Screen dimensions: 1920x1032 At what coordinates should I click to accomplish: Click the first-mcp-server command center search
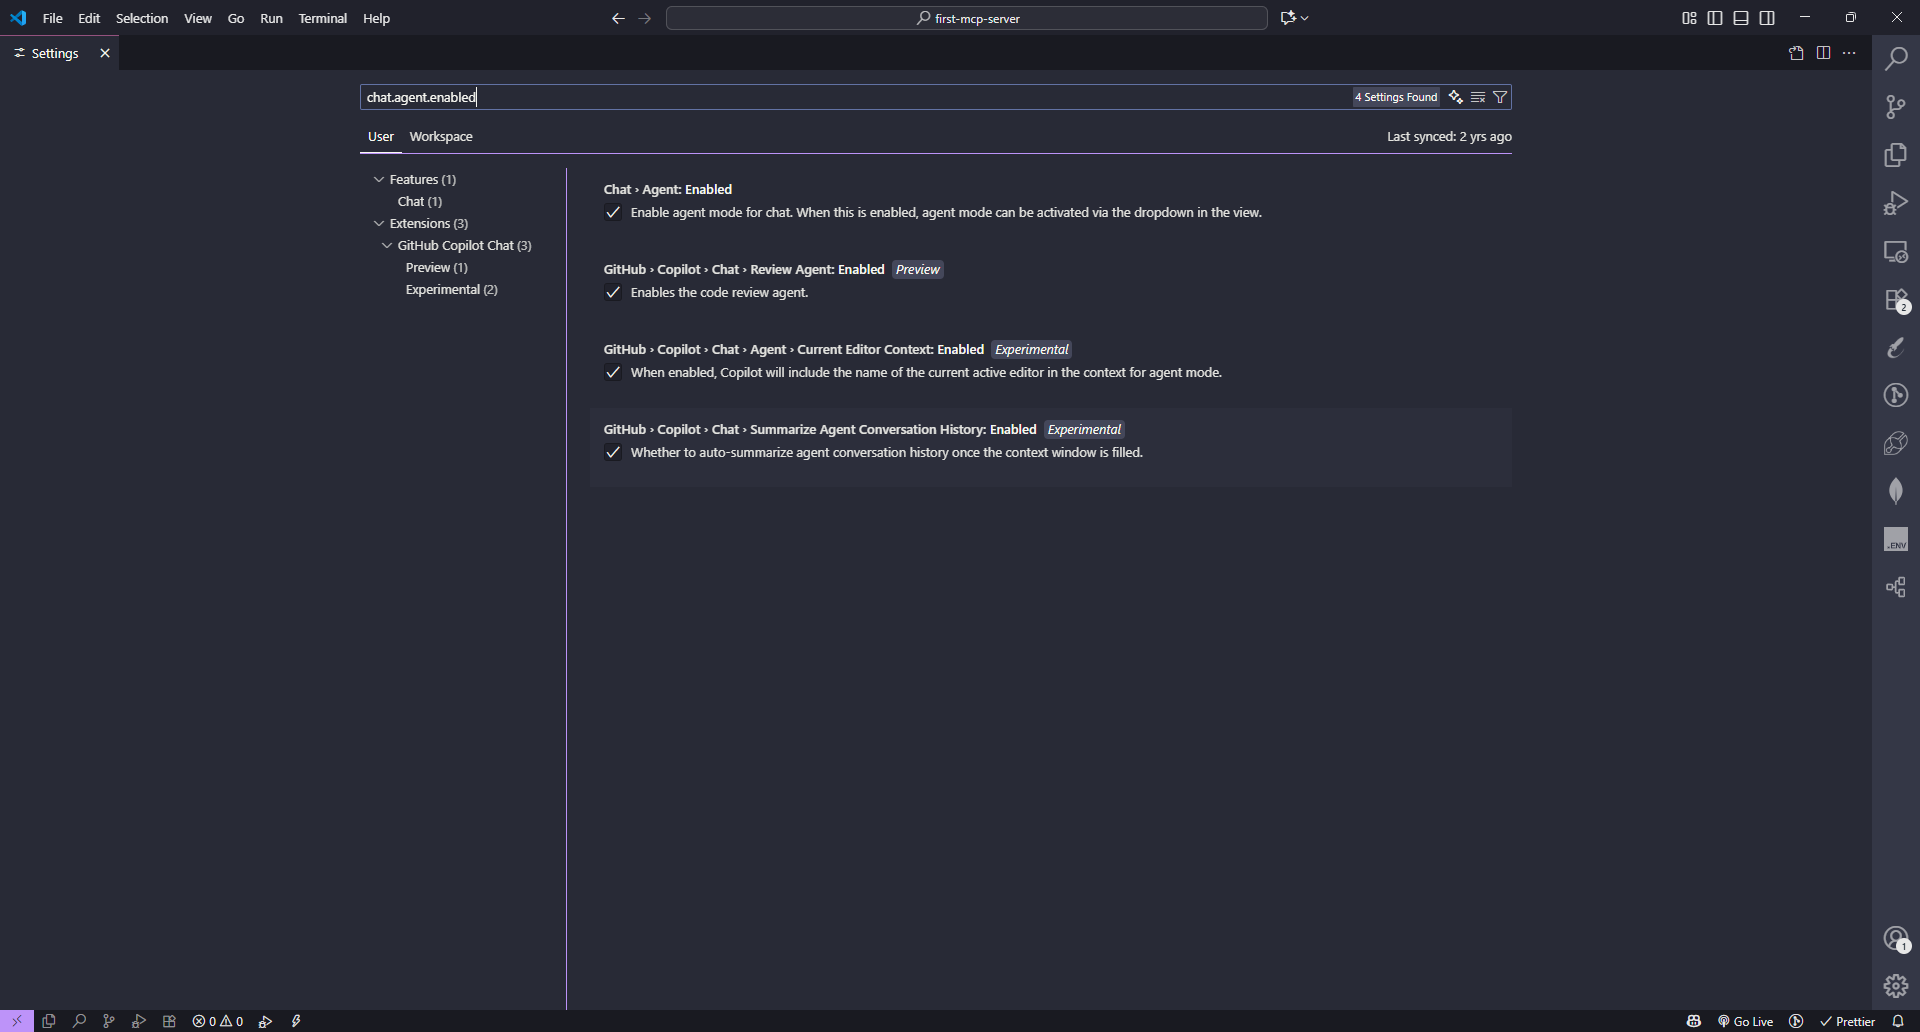pos(967,18)
